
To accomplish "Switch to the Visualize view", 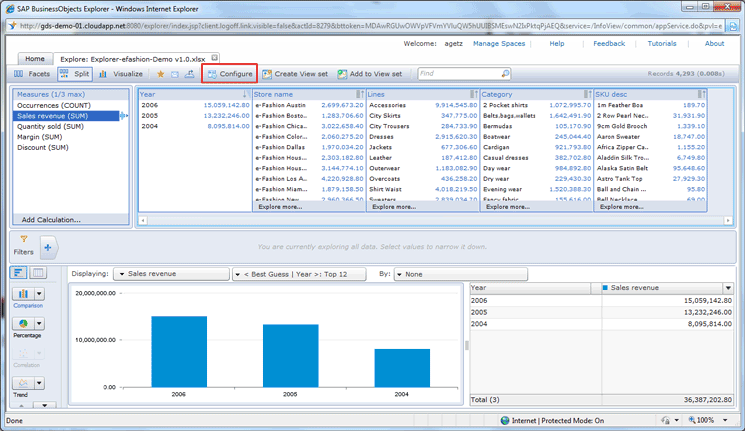I will pos(121,74).
